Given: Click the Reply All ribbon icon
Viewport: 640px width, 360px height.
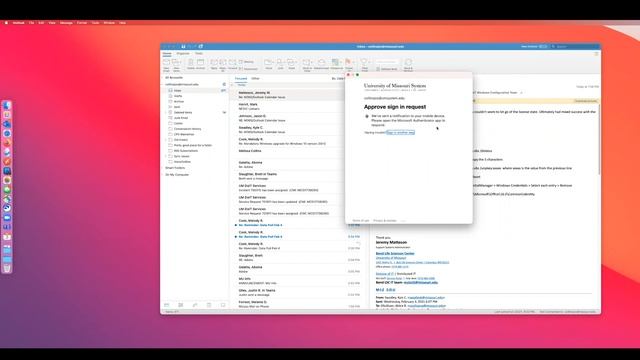Looking at the screenshot, I should 223,64.
